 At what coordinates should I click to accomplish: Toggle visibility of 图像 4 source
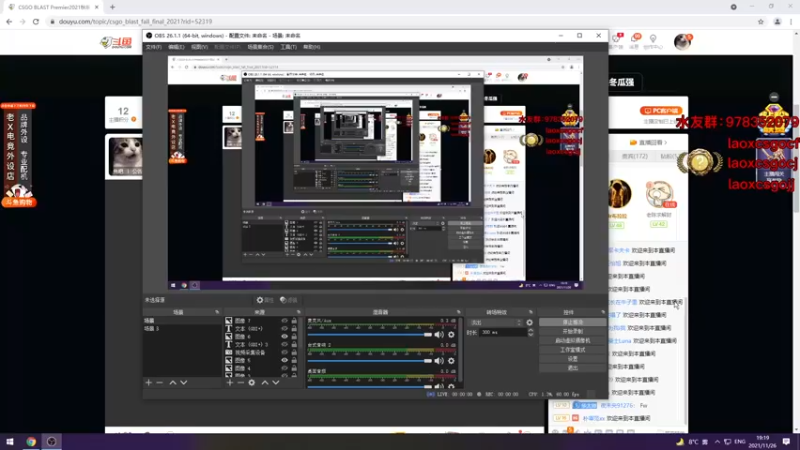pos(284,368)
